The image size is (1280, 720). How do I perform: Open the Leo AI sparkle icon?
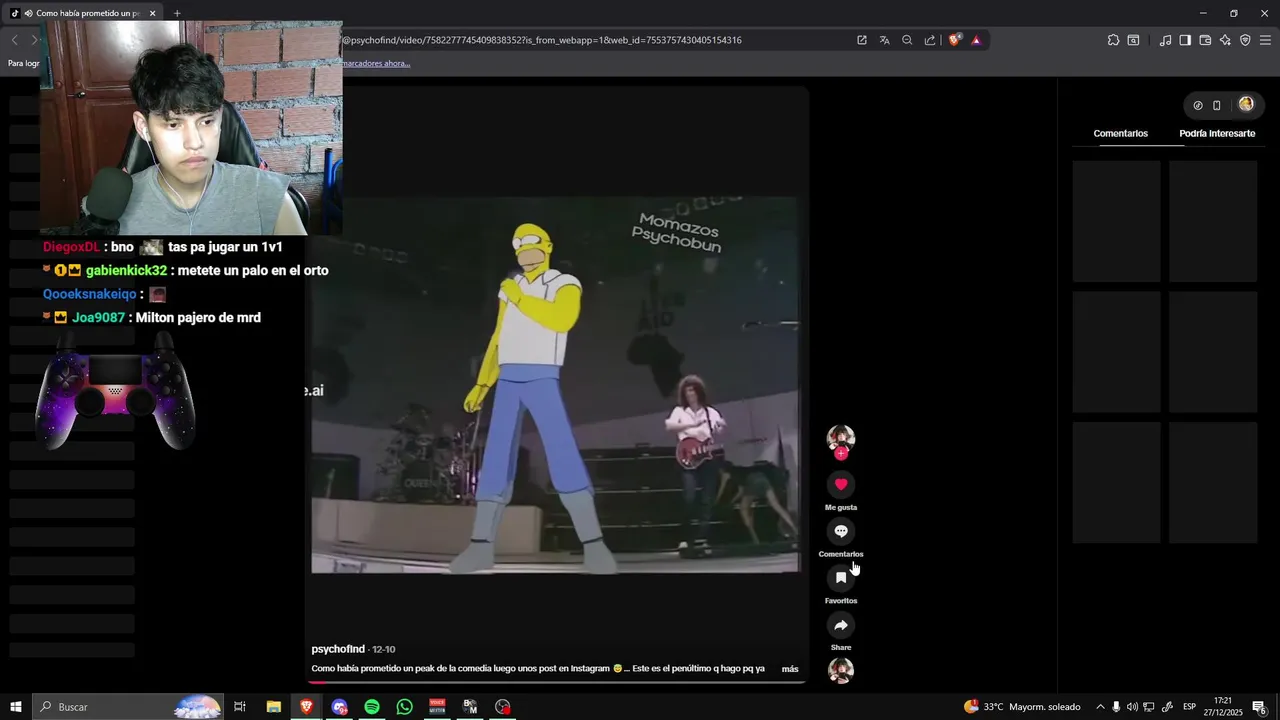(1225, 40)
